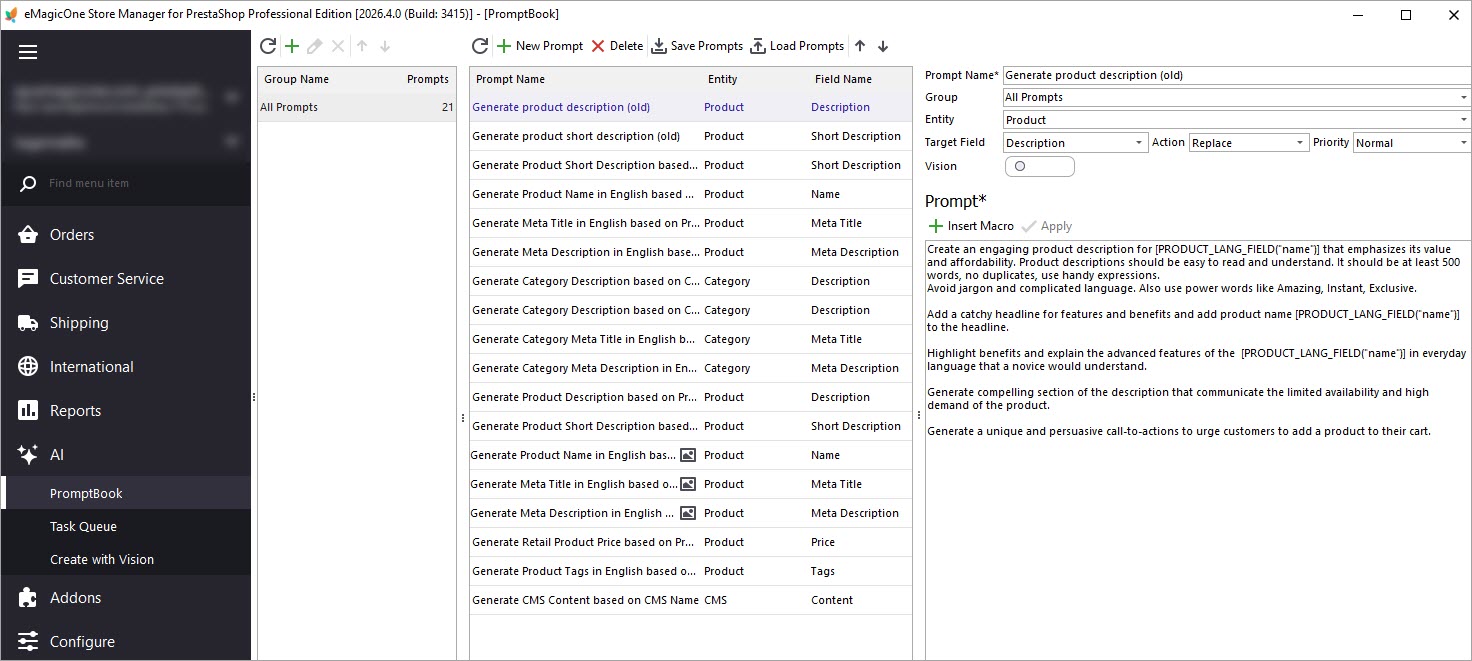Open Create with Vision page

tap(126, 559)
